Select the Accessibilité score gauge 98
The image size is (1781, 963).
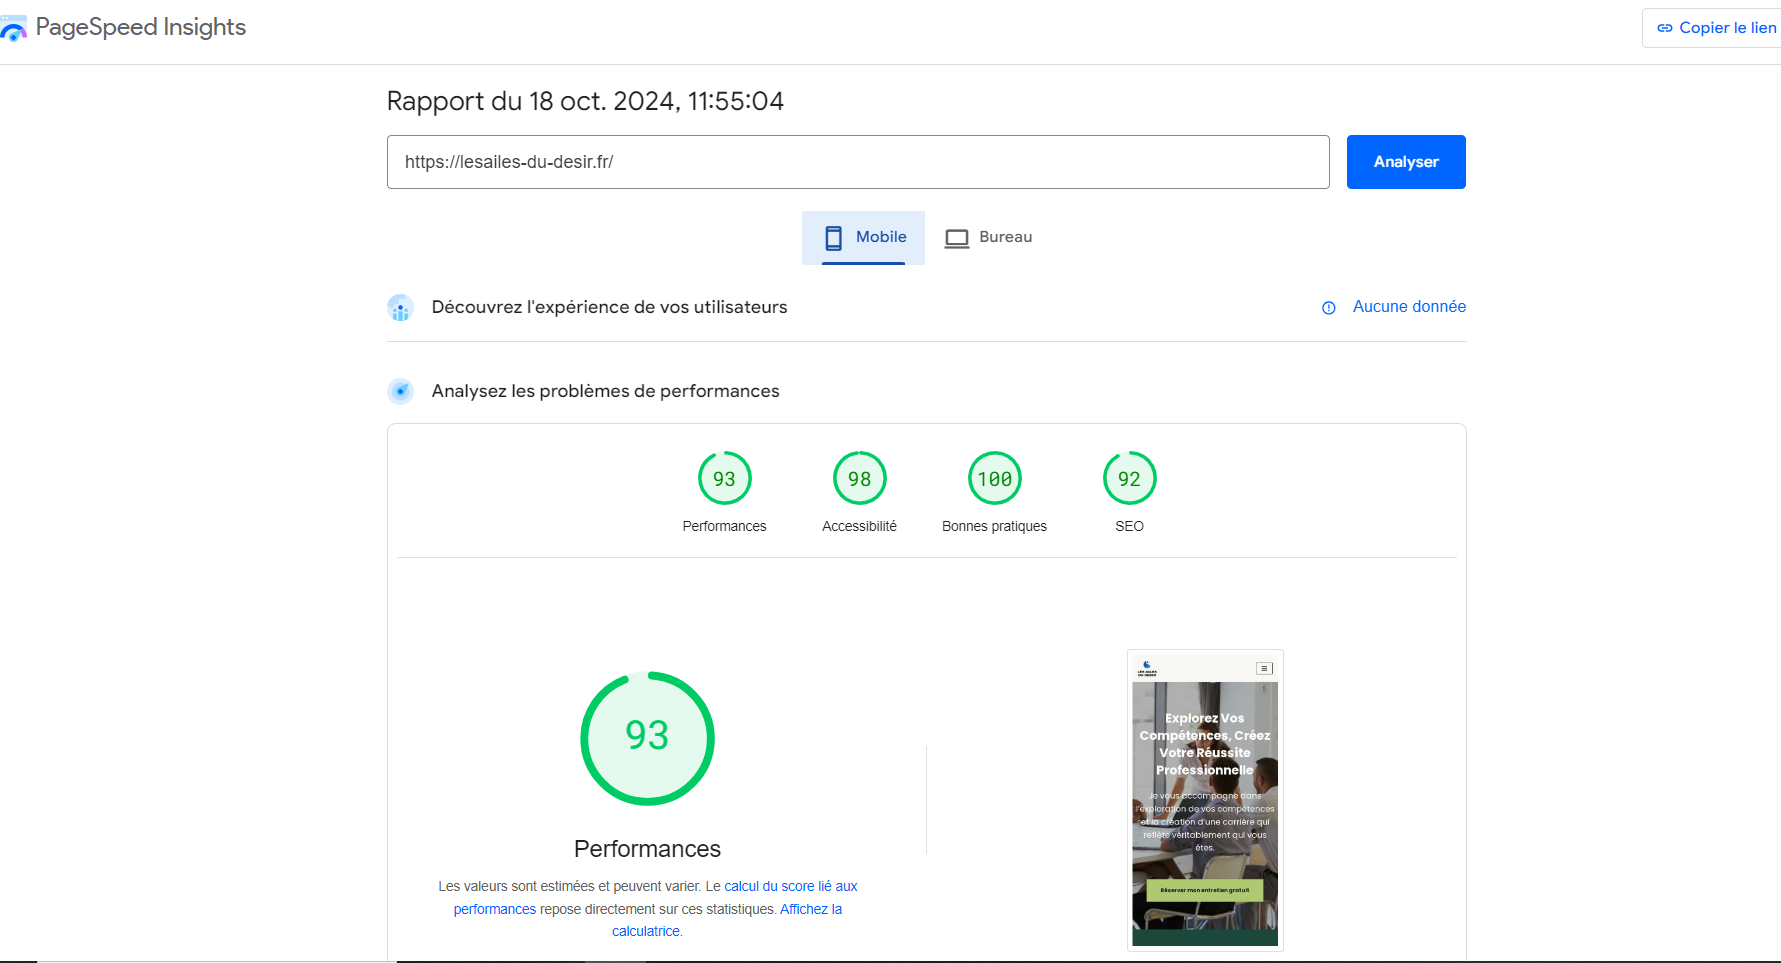tap(860, 479)
